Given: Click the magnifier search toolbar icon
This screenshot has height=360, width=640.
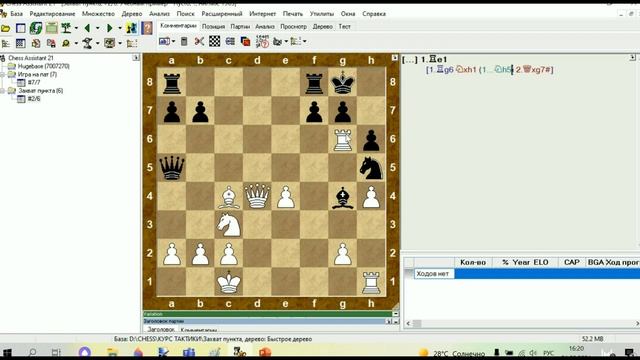Looking at the screenshot, I should coord(65,43).
